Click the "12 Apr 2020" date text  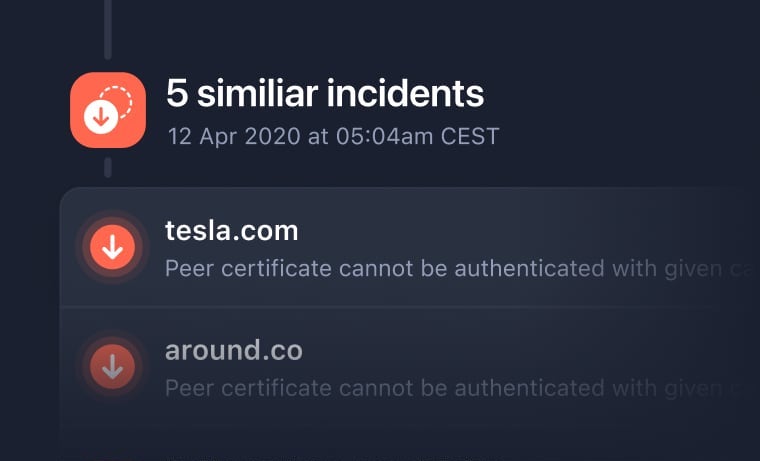[x=233, y=136]
